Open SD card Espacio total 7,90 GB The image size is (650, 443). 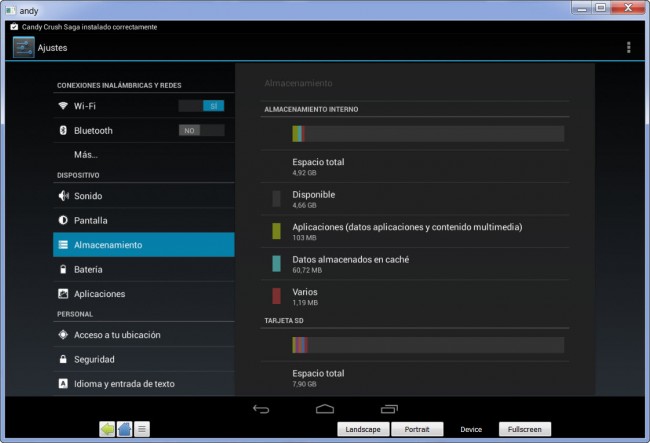click(x=415, y=378)
